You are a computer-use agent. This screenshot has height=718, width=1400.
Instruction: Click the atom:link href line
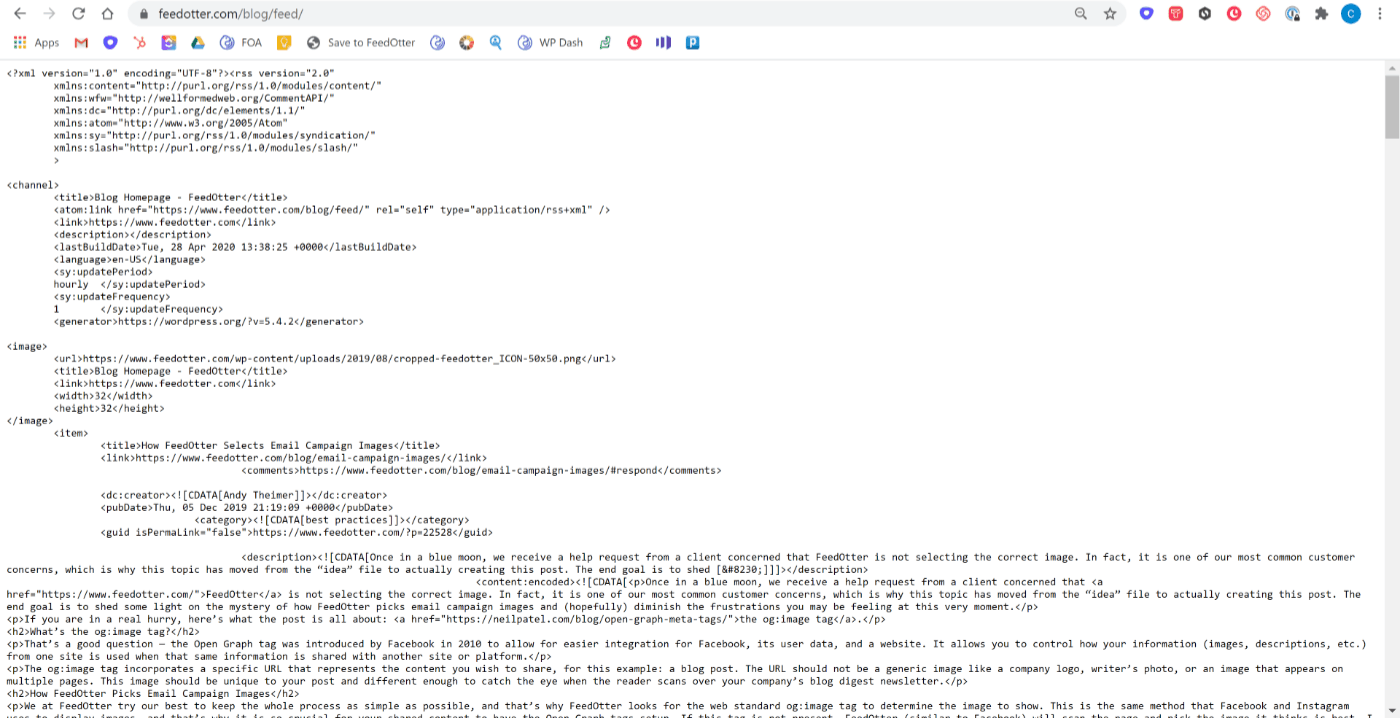pyautogui.click(x=332, y=210)
